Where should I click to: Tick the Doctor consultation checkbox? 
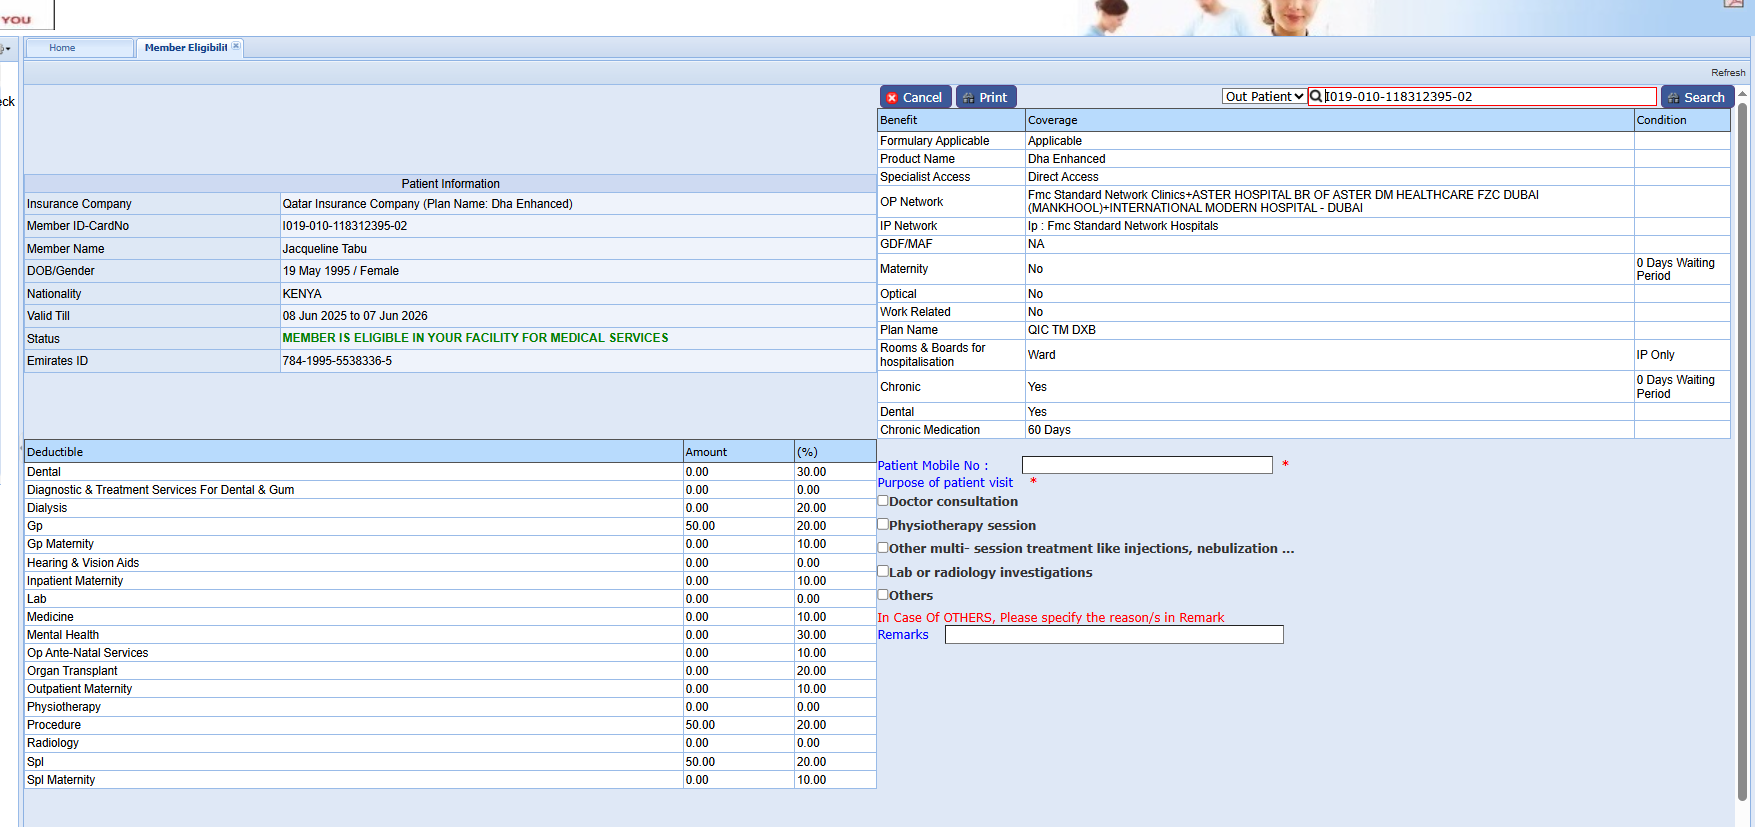tap(883, 501)
